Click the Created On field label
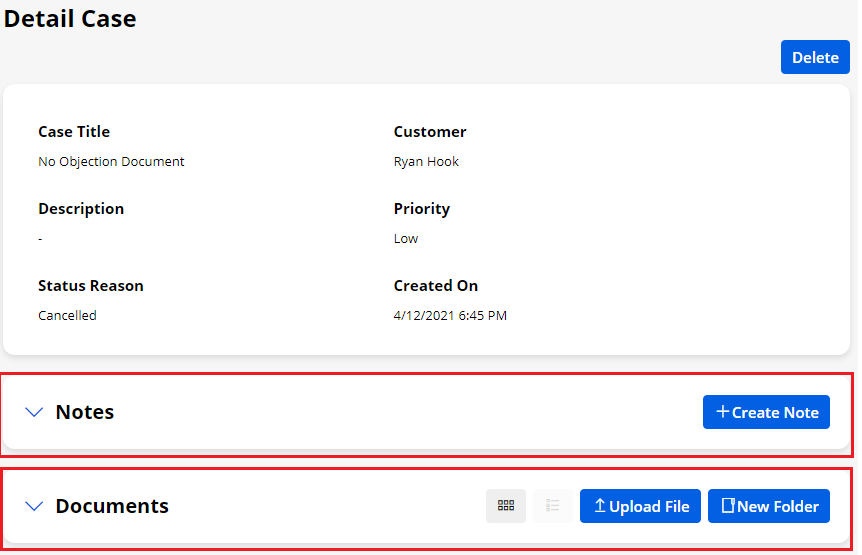The height and width of the screenshot is (555, 862). tap(436, 286)
